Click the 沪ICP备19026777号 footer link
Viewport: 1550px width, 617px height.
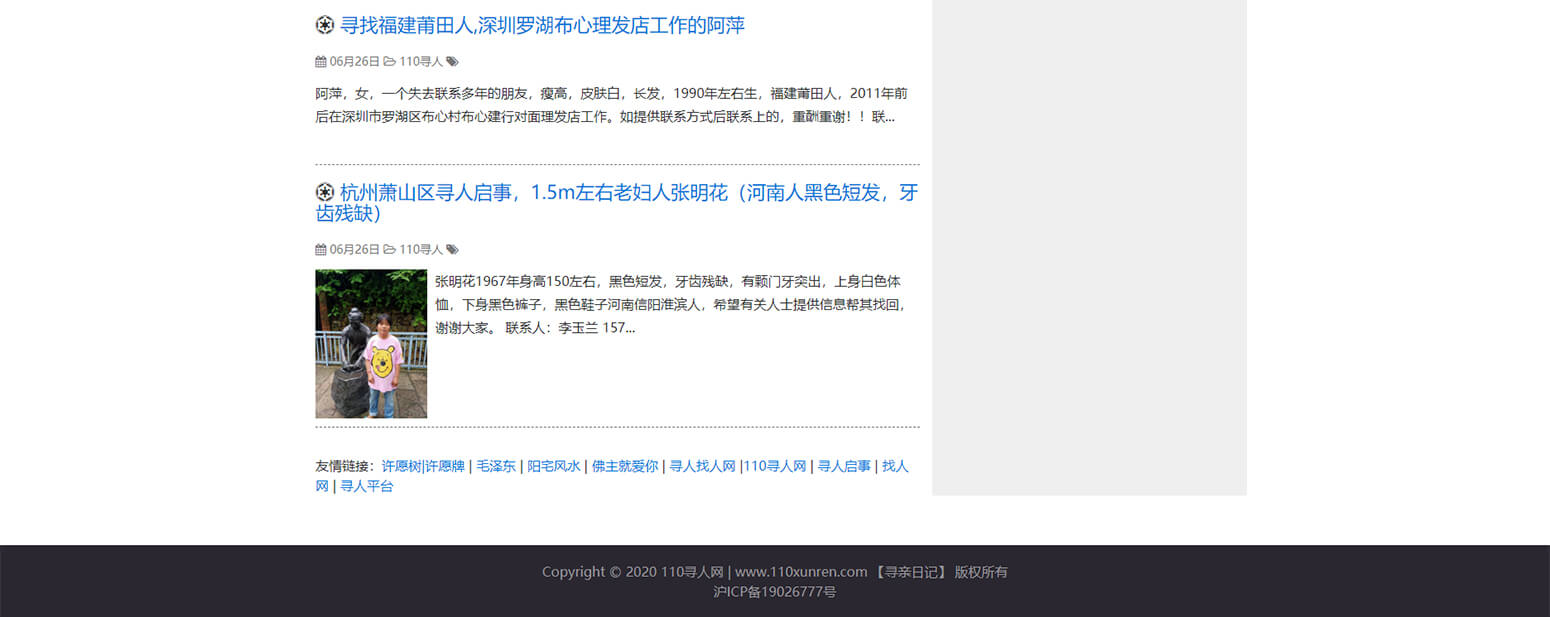tap(775, 592)
